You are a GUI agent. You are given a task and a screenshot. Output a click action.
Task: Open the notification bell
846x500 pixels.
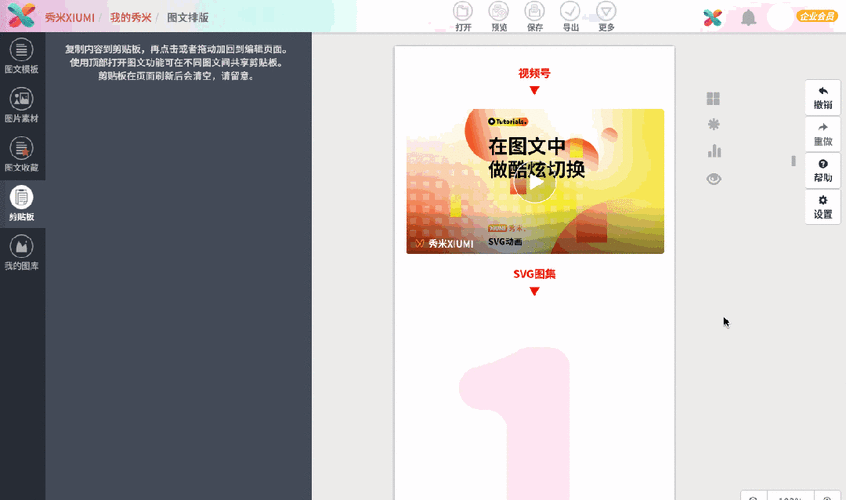[x=748, y=18]
